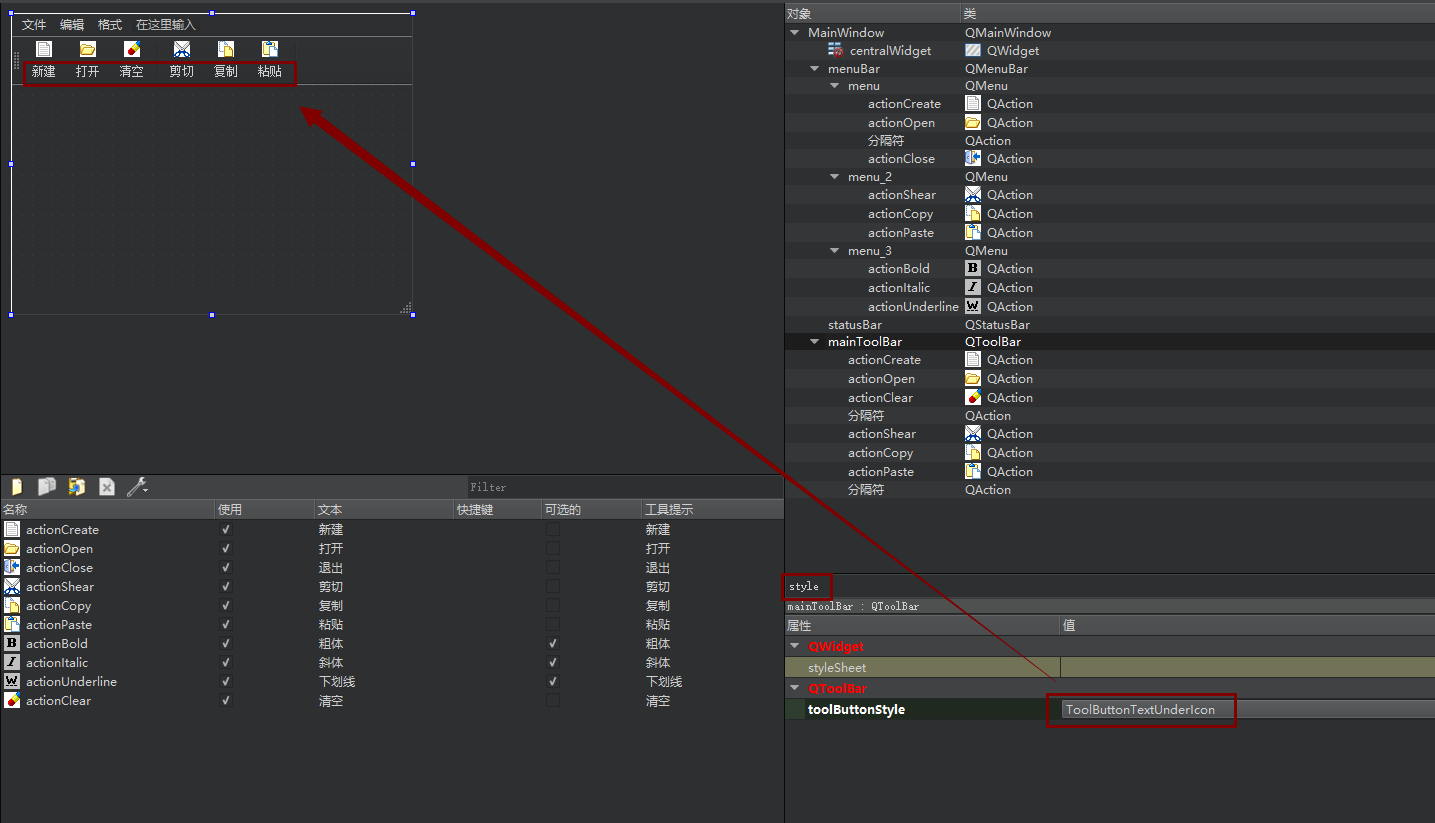
Task: Click the 粘贴 icon in the form toolbar
Action: (x=269, y=49)
